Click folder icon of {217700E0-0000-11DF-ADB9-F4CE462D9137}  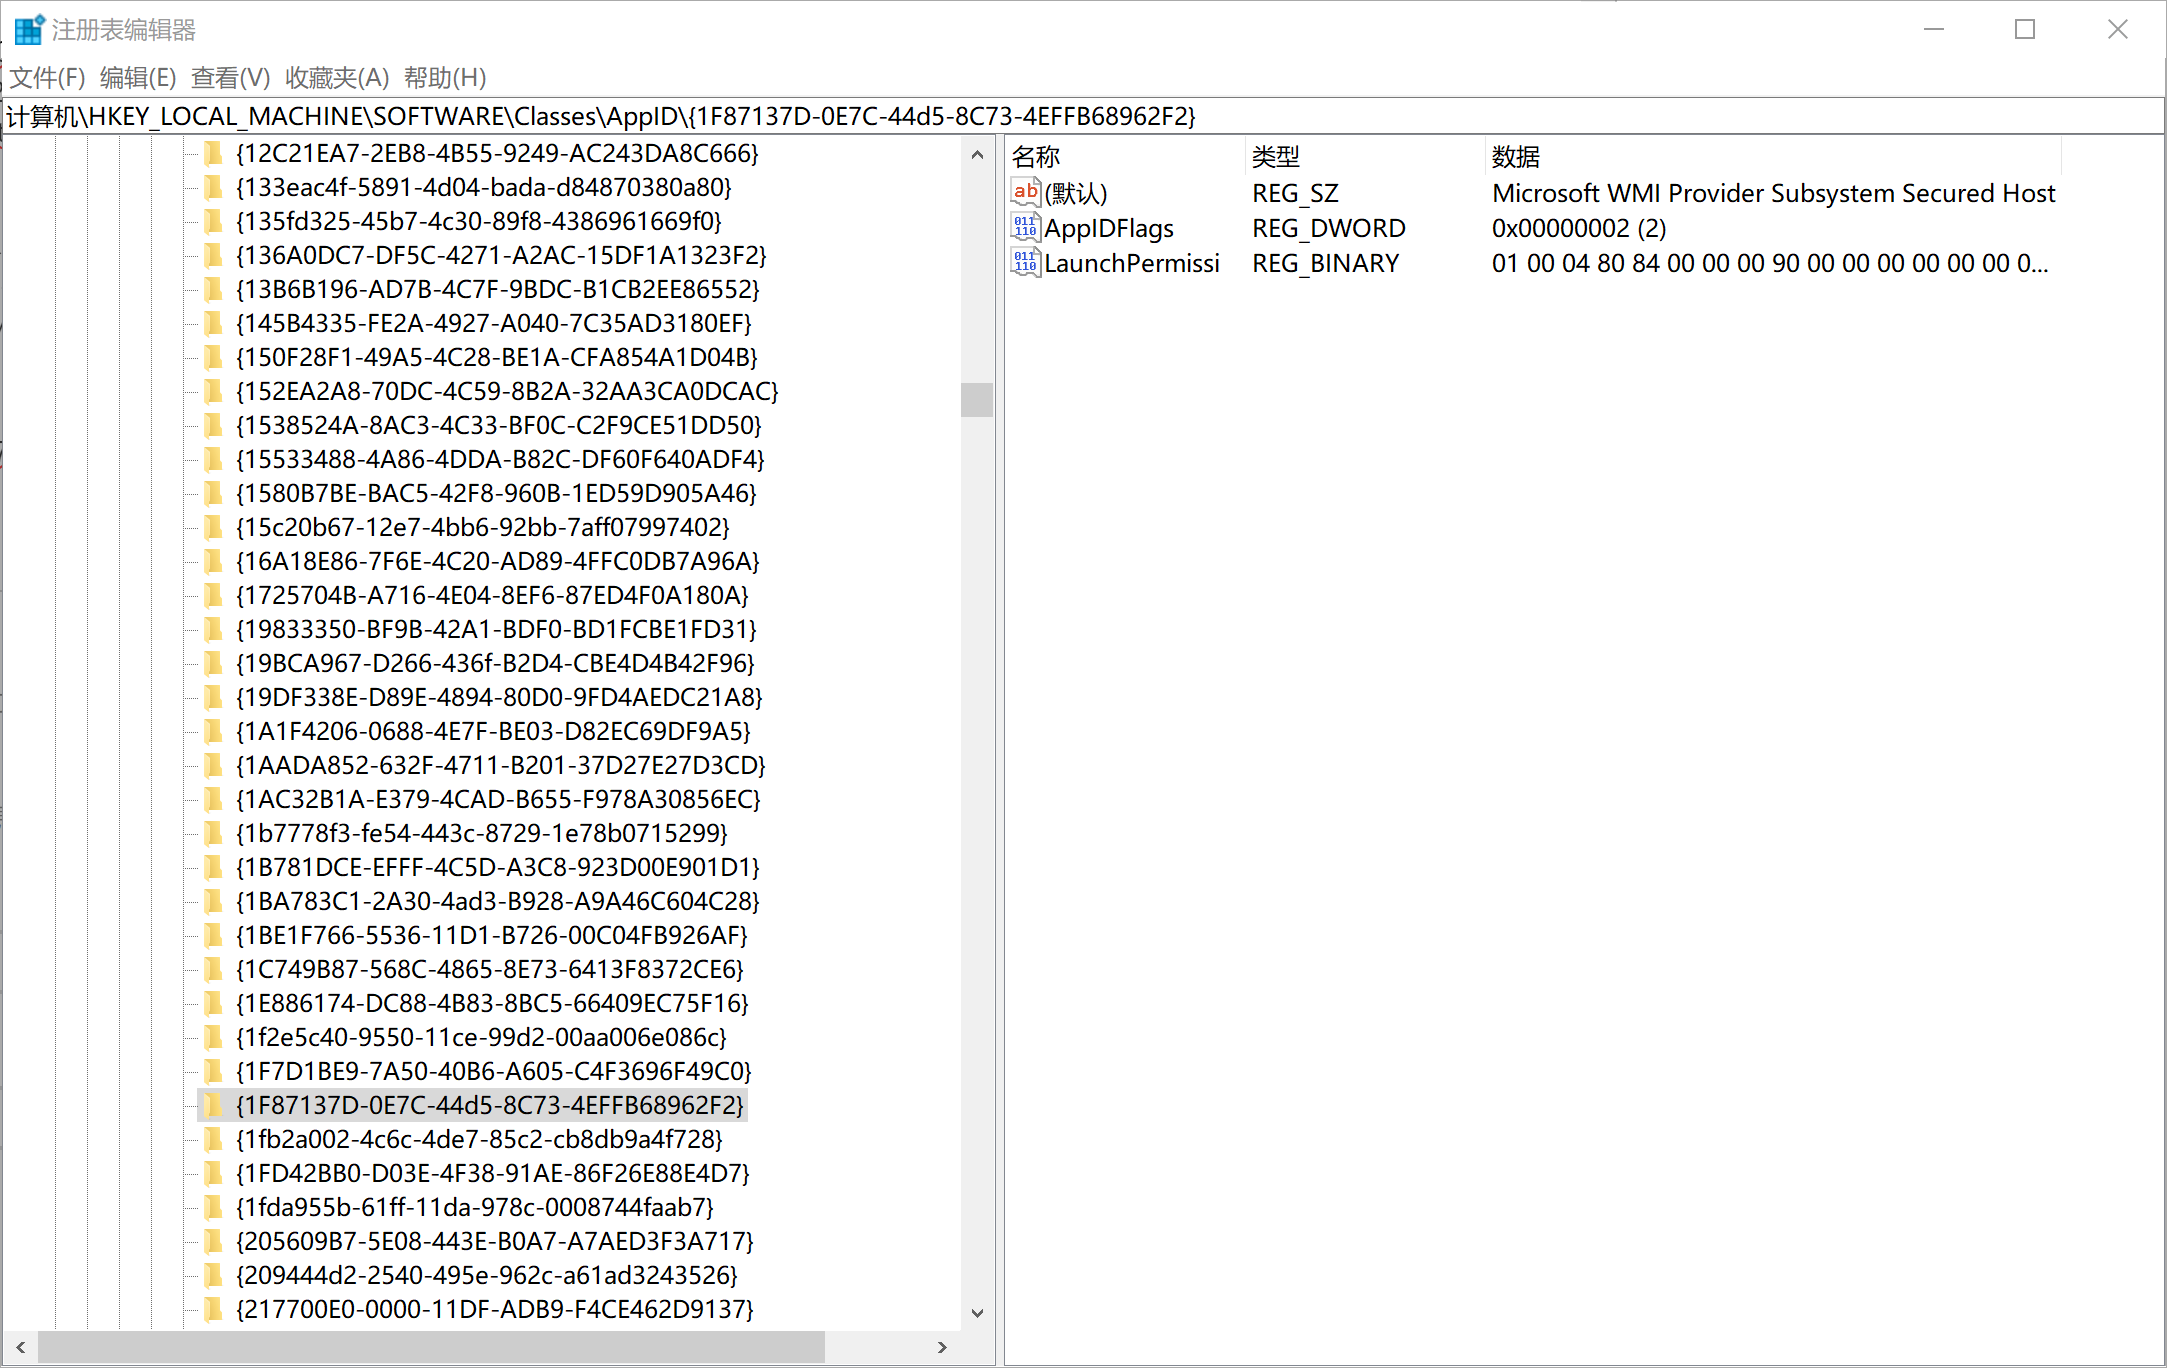click(x=213, y=1309)
